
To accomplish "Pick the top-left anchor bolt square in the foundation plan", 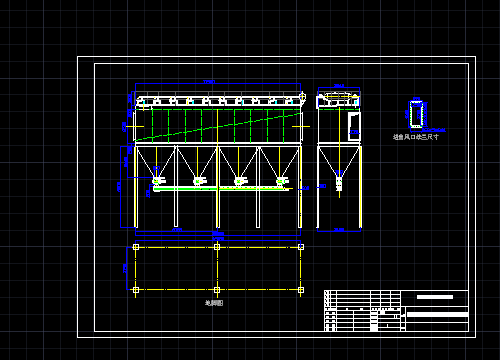I will [136, 247].
